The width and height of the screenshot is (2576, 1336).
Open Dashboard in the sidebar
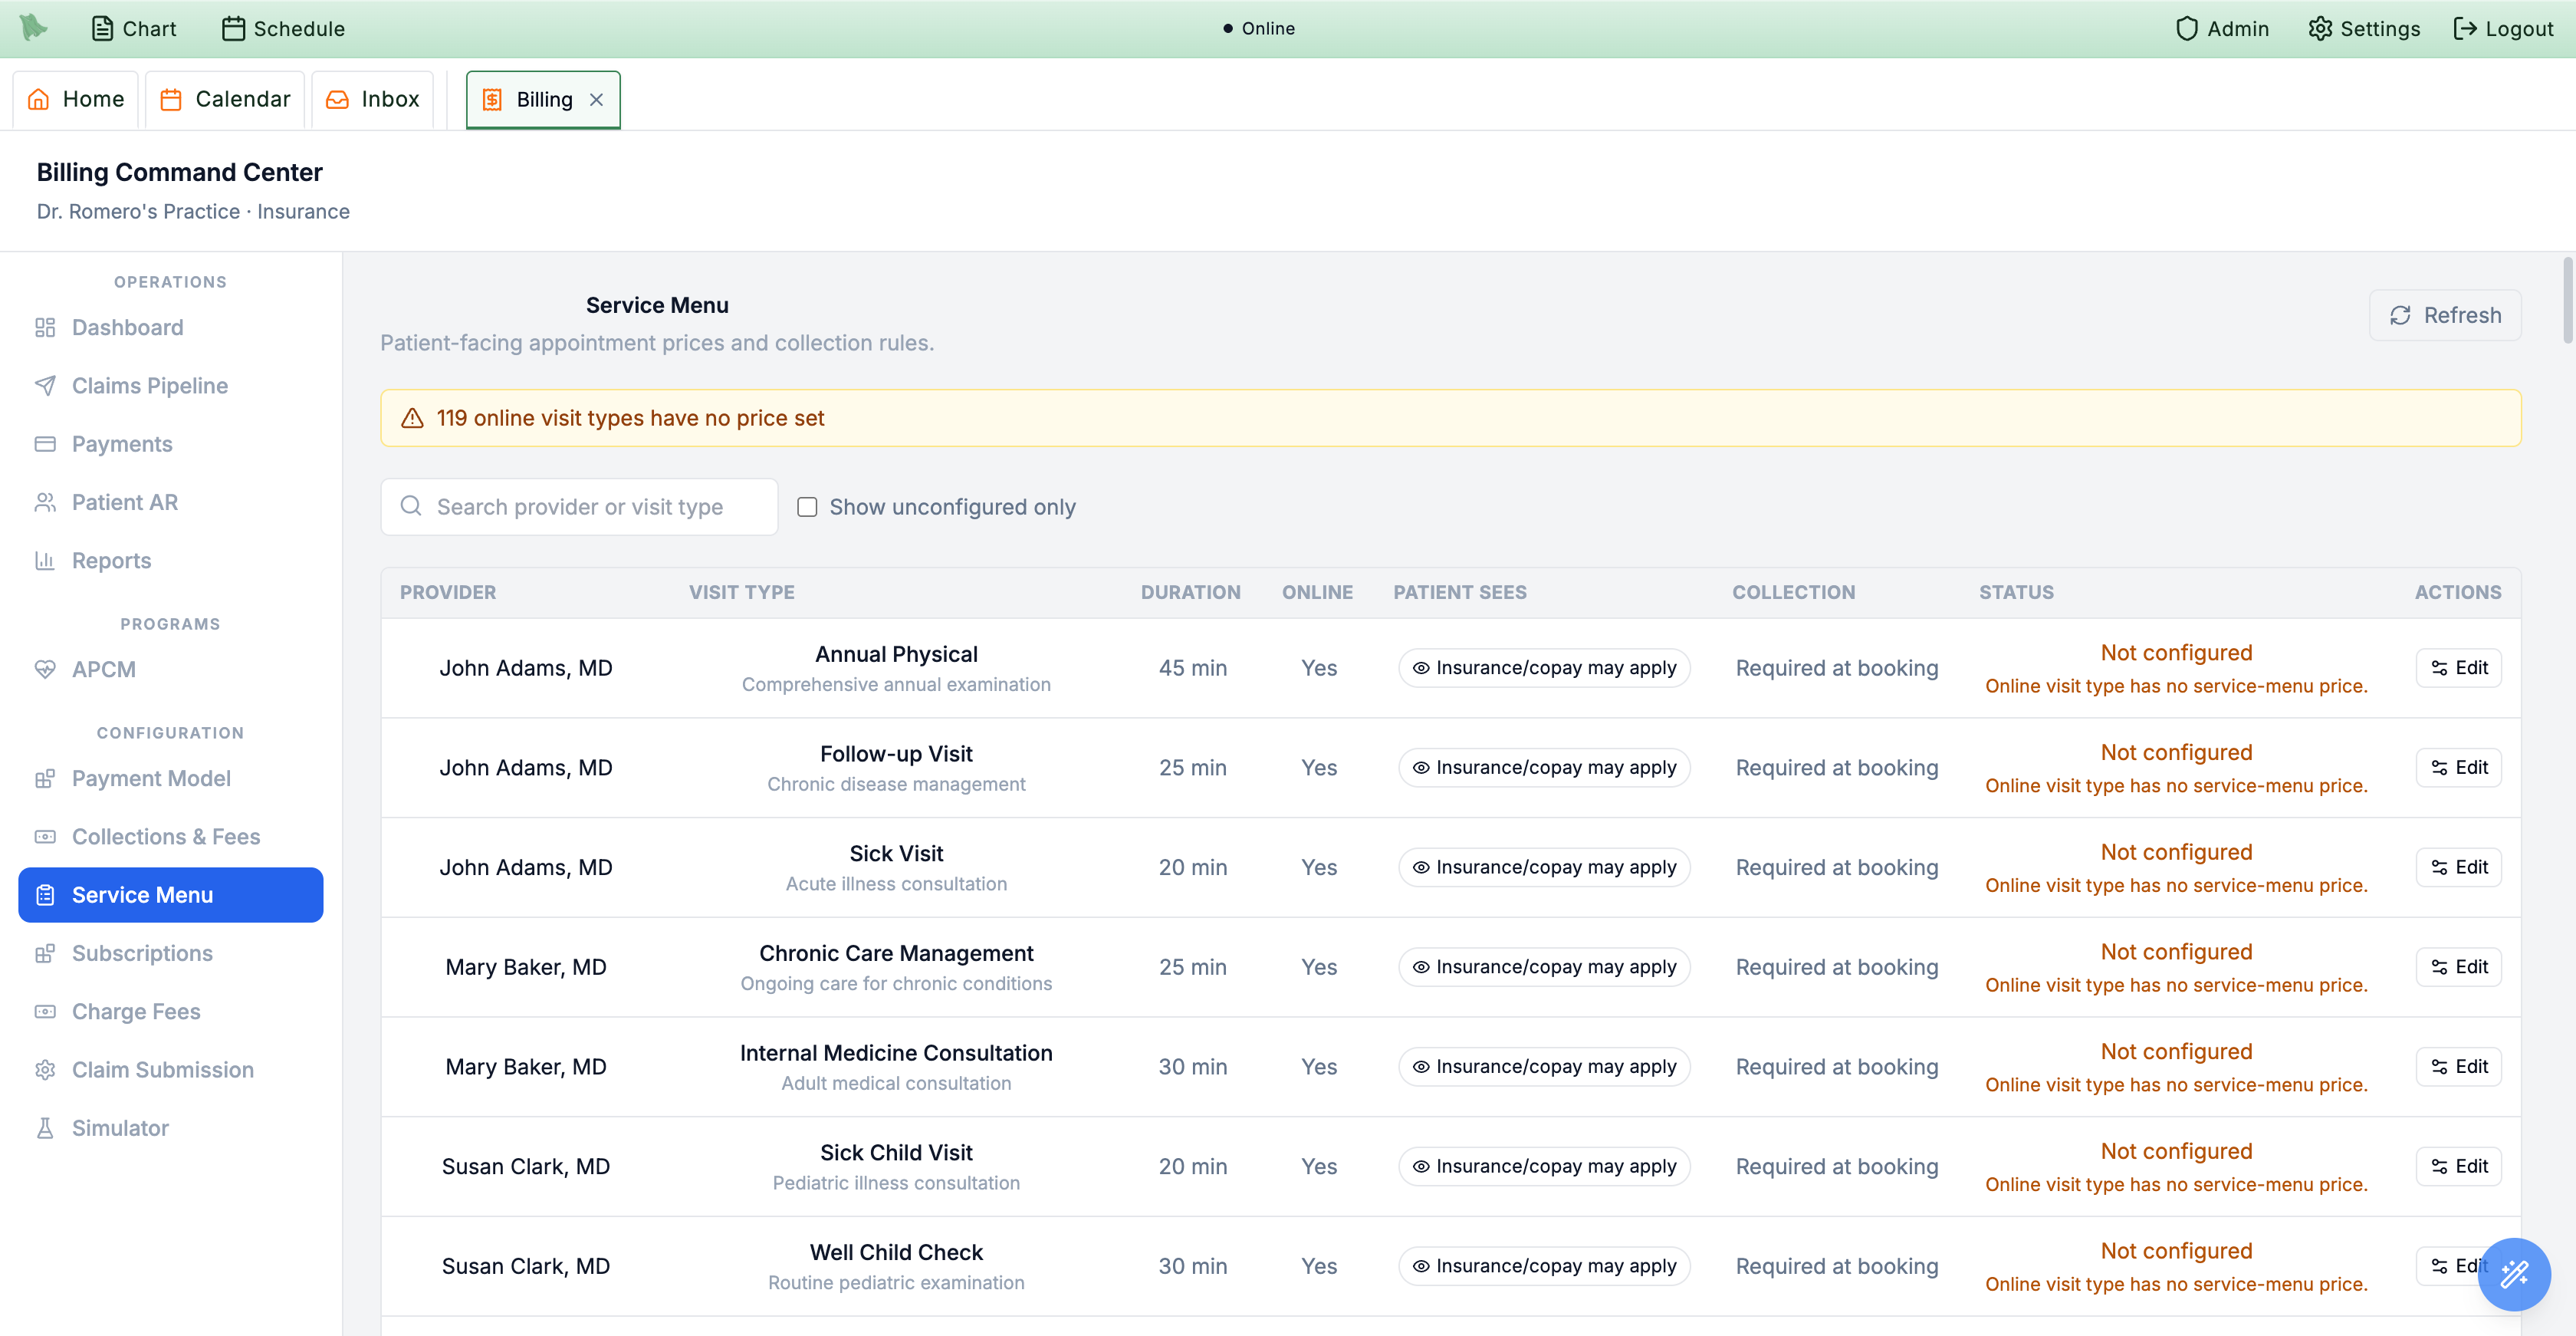coord(171,327)
